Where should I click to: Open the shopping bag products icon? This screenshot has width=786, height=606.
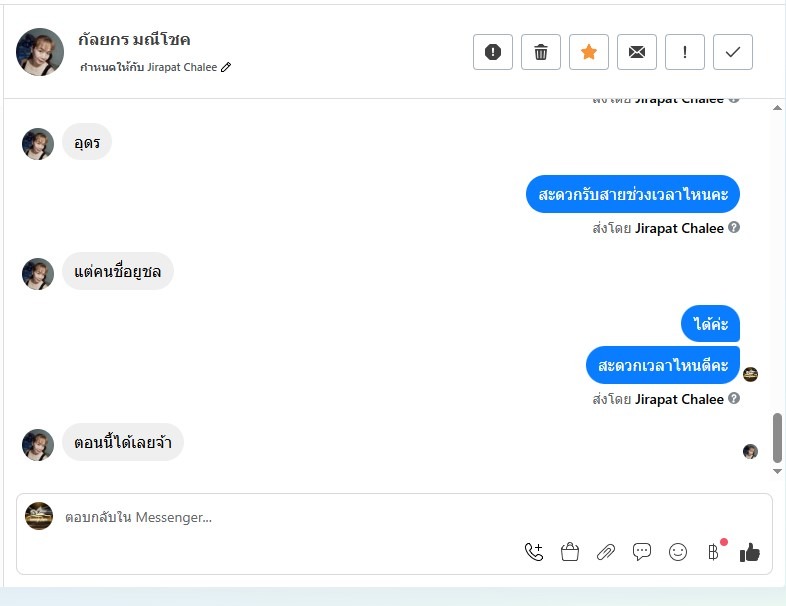click(x=570, y=552)
